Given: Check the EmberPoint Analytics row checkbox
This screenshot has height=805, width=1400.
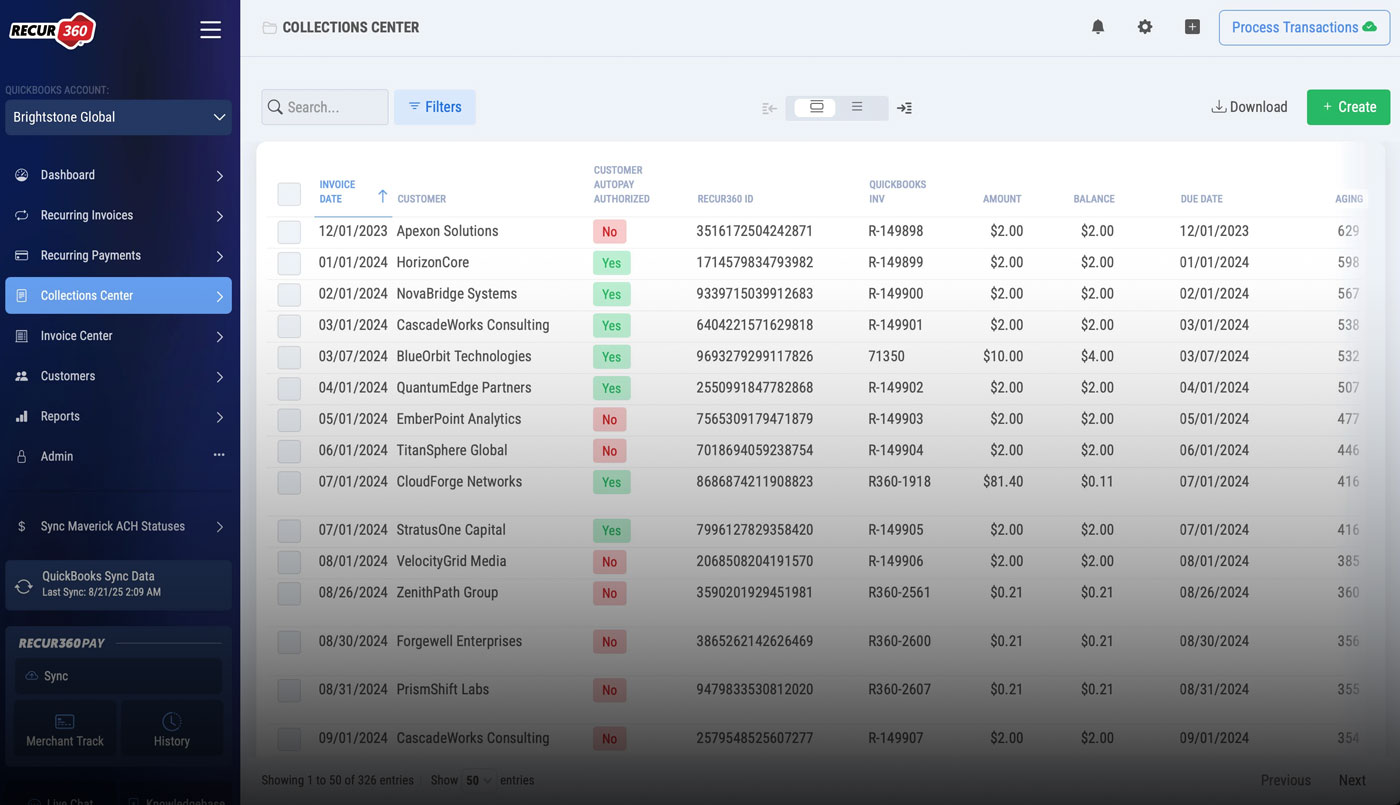Looking at the screenshot, I should [x=289, y=419].
